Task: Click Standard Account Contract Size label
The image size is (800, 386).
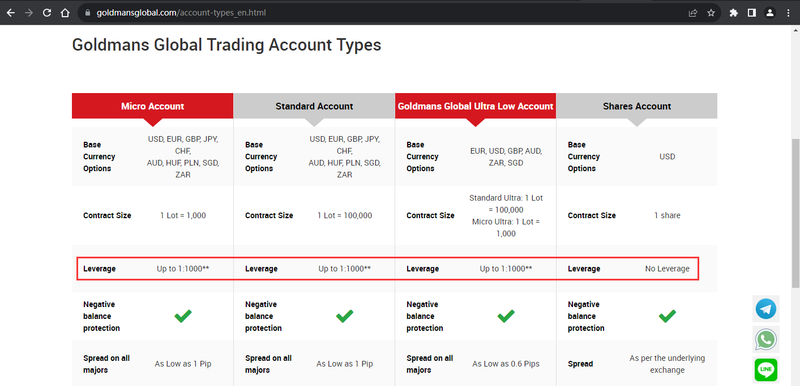Action: 269,216
